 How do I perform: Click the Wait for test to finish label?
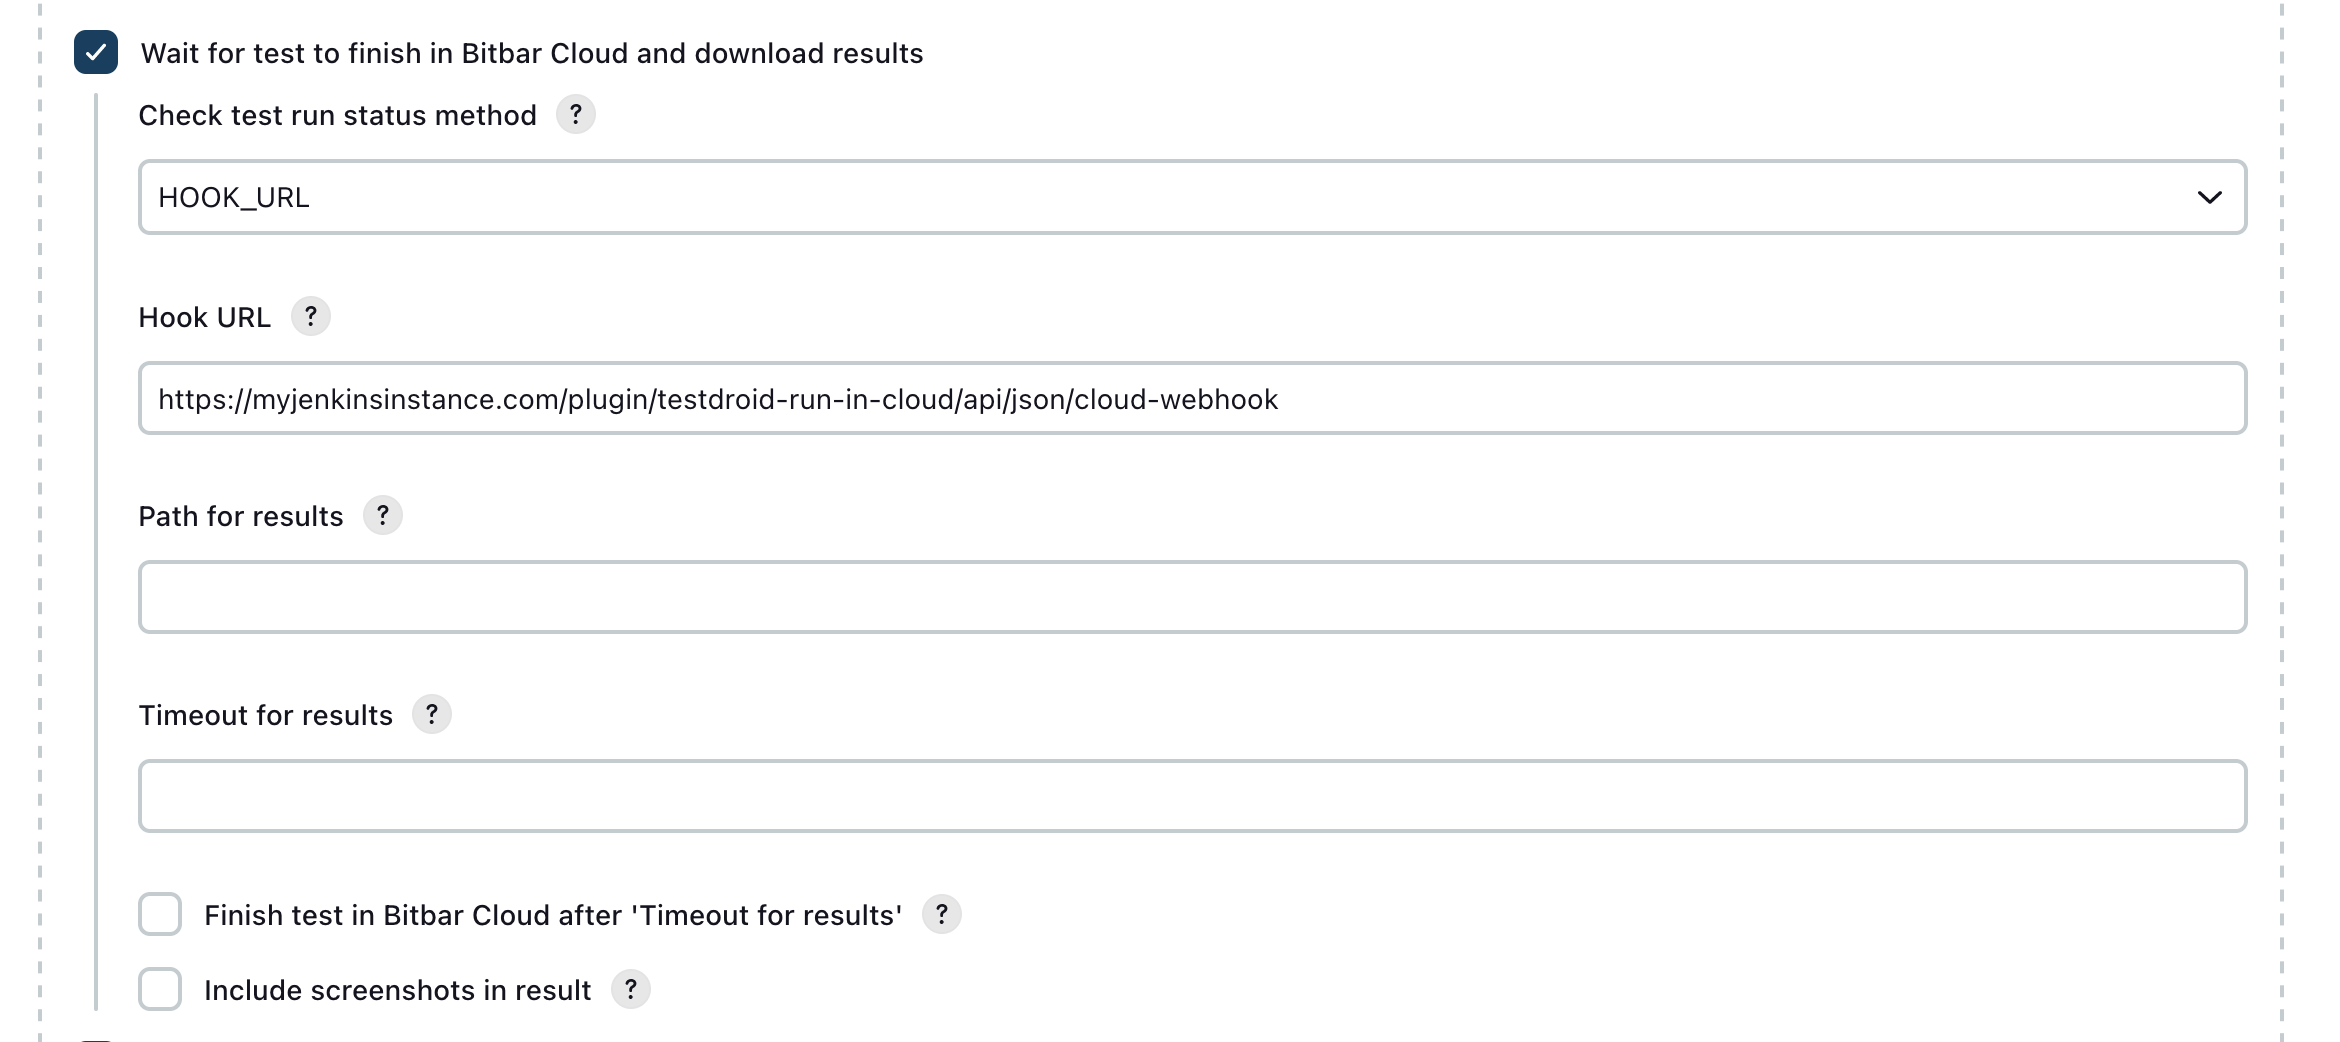(x=534, y=53)
